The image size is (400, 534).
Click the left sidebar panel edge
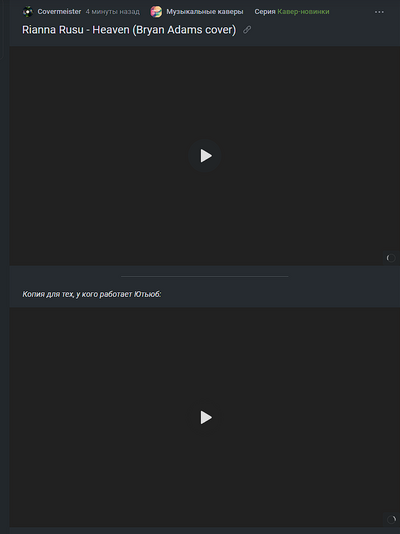2,29
